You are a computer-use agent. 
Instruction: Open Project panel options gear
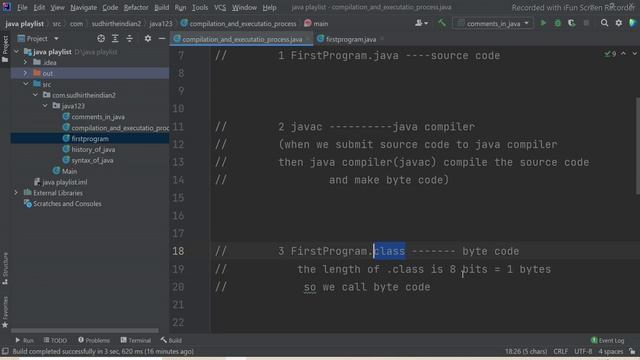tap(148, 38)
